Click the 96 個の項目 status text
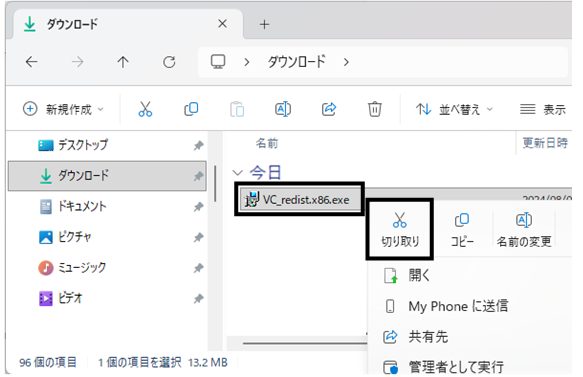Screen dimensions: 583x377 coord(48,362)
